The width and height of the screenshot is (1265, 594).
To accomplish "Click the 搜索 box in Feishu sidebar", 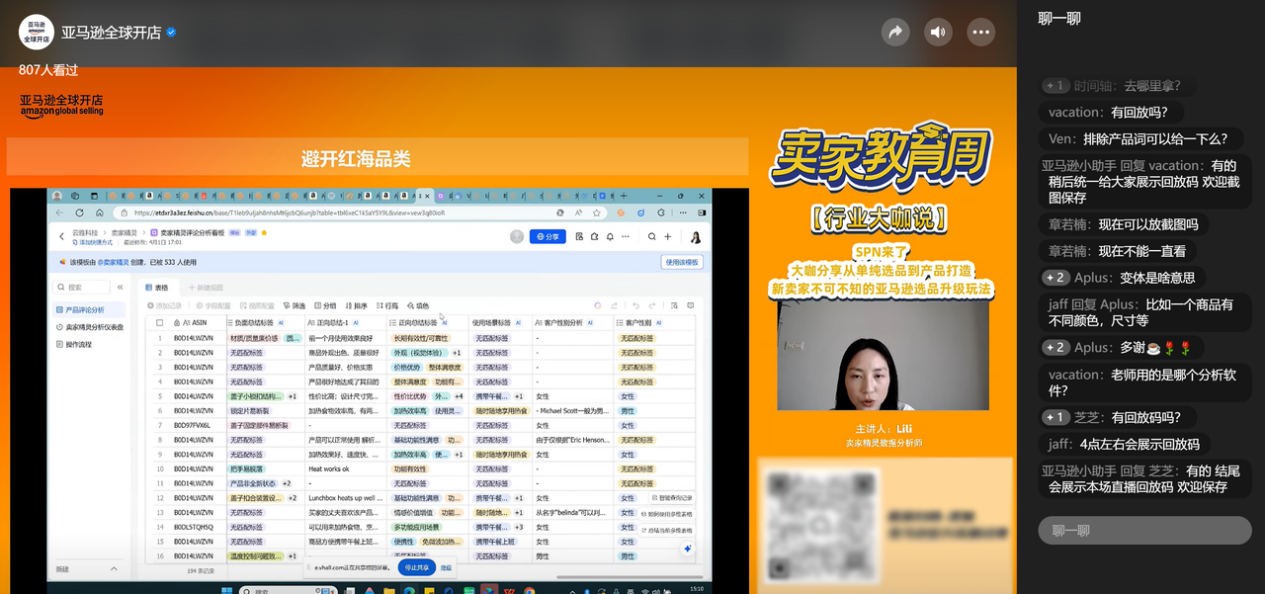I will [x=82, y=287].
